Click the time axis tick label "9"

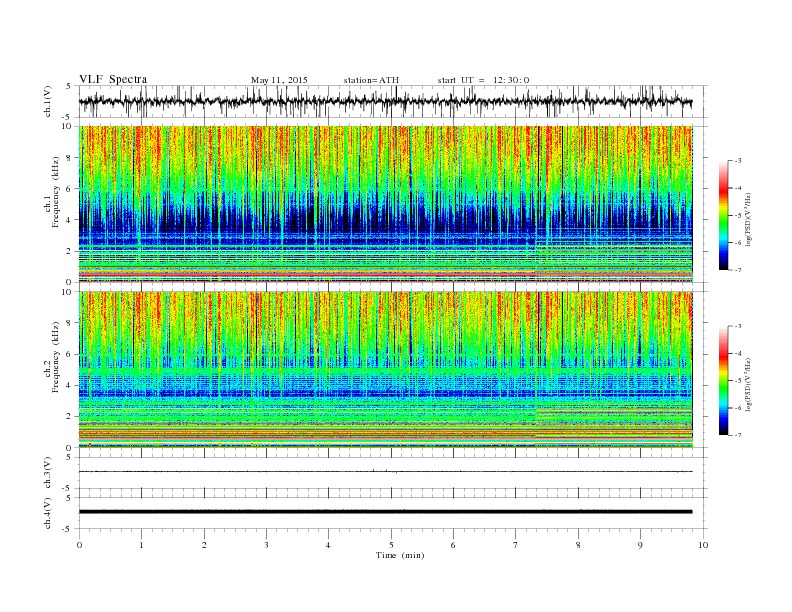pyautogui.click(x=640, y=545)
